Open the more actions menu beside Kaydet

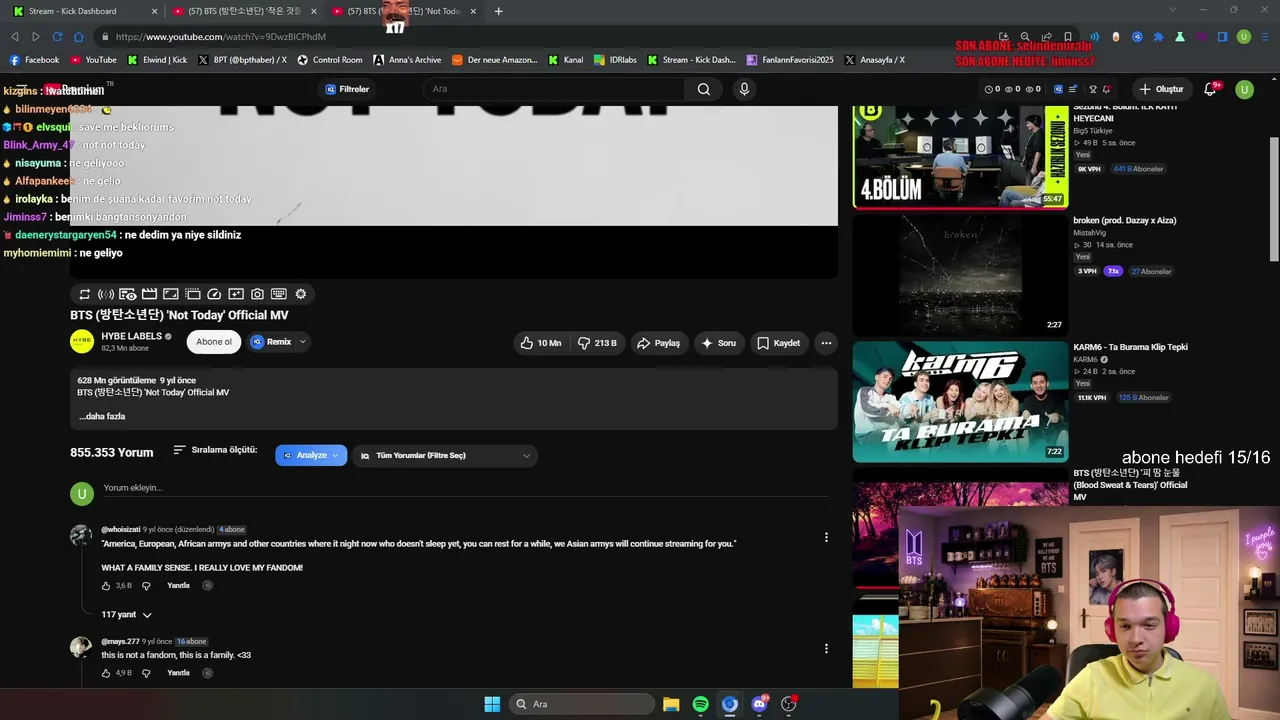tap(826, 343)
